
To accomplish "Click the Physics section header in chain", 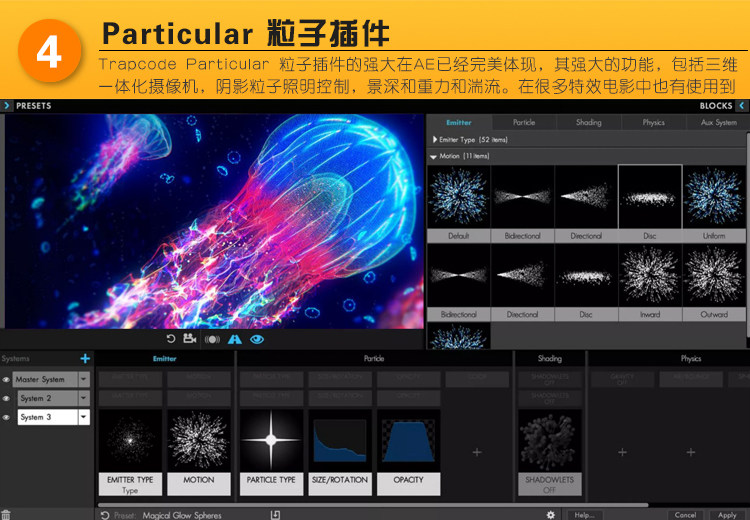I will coord(691,358).
